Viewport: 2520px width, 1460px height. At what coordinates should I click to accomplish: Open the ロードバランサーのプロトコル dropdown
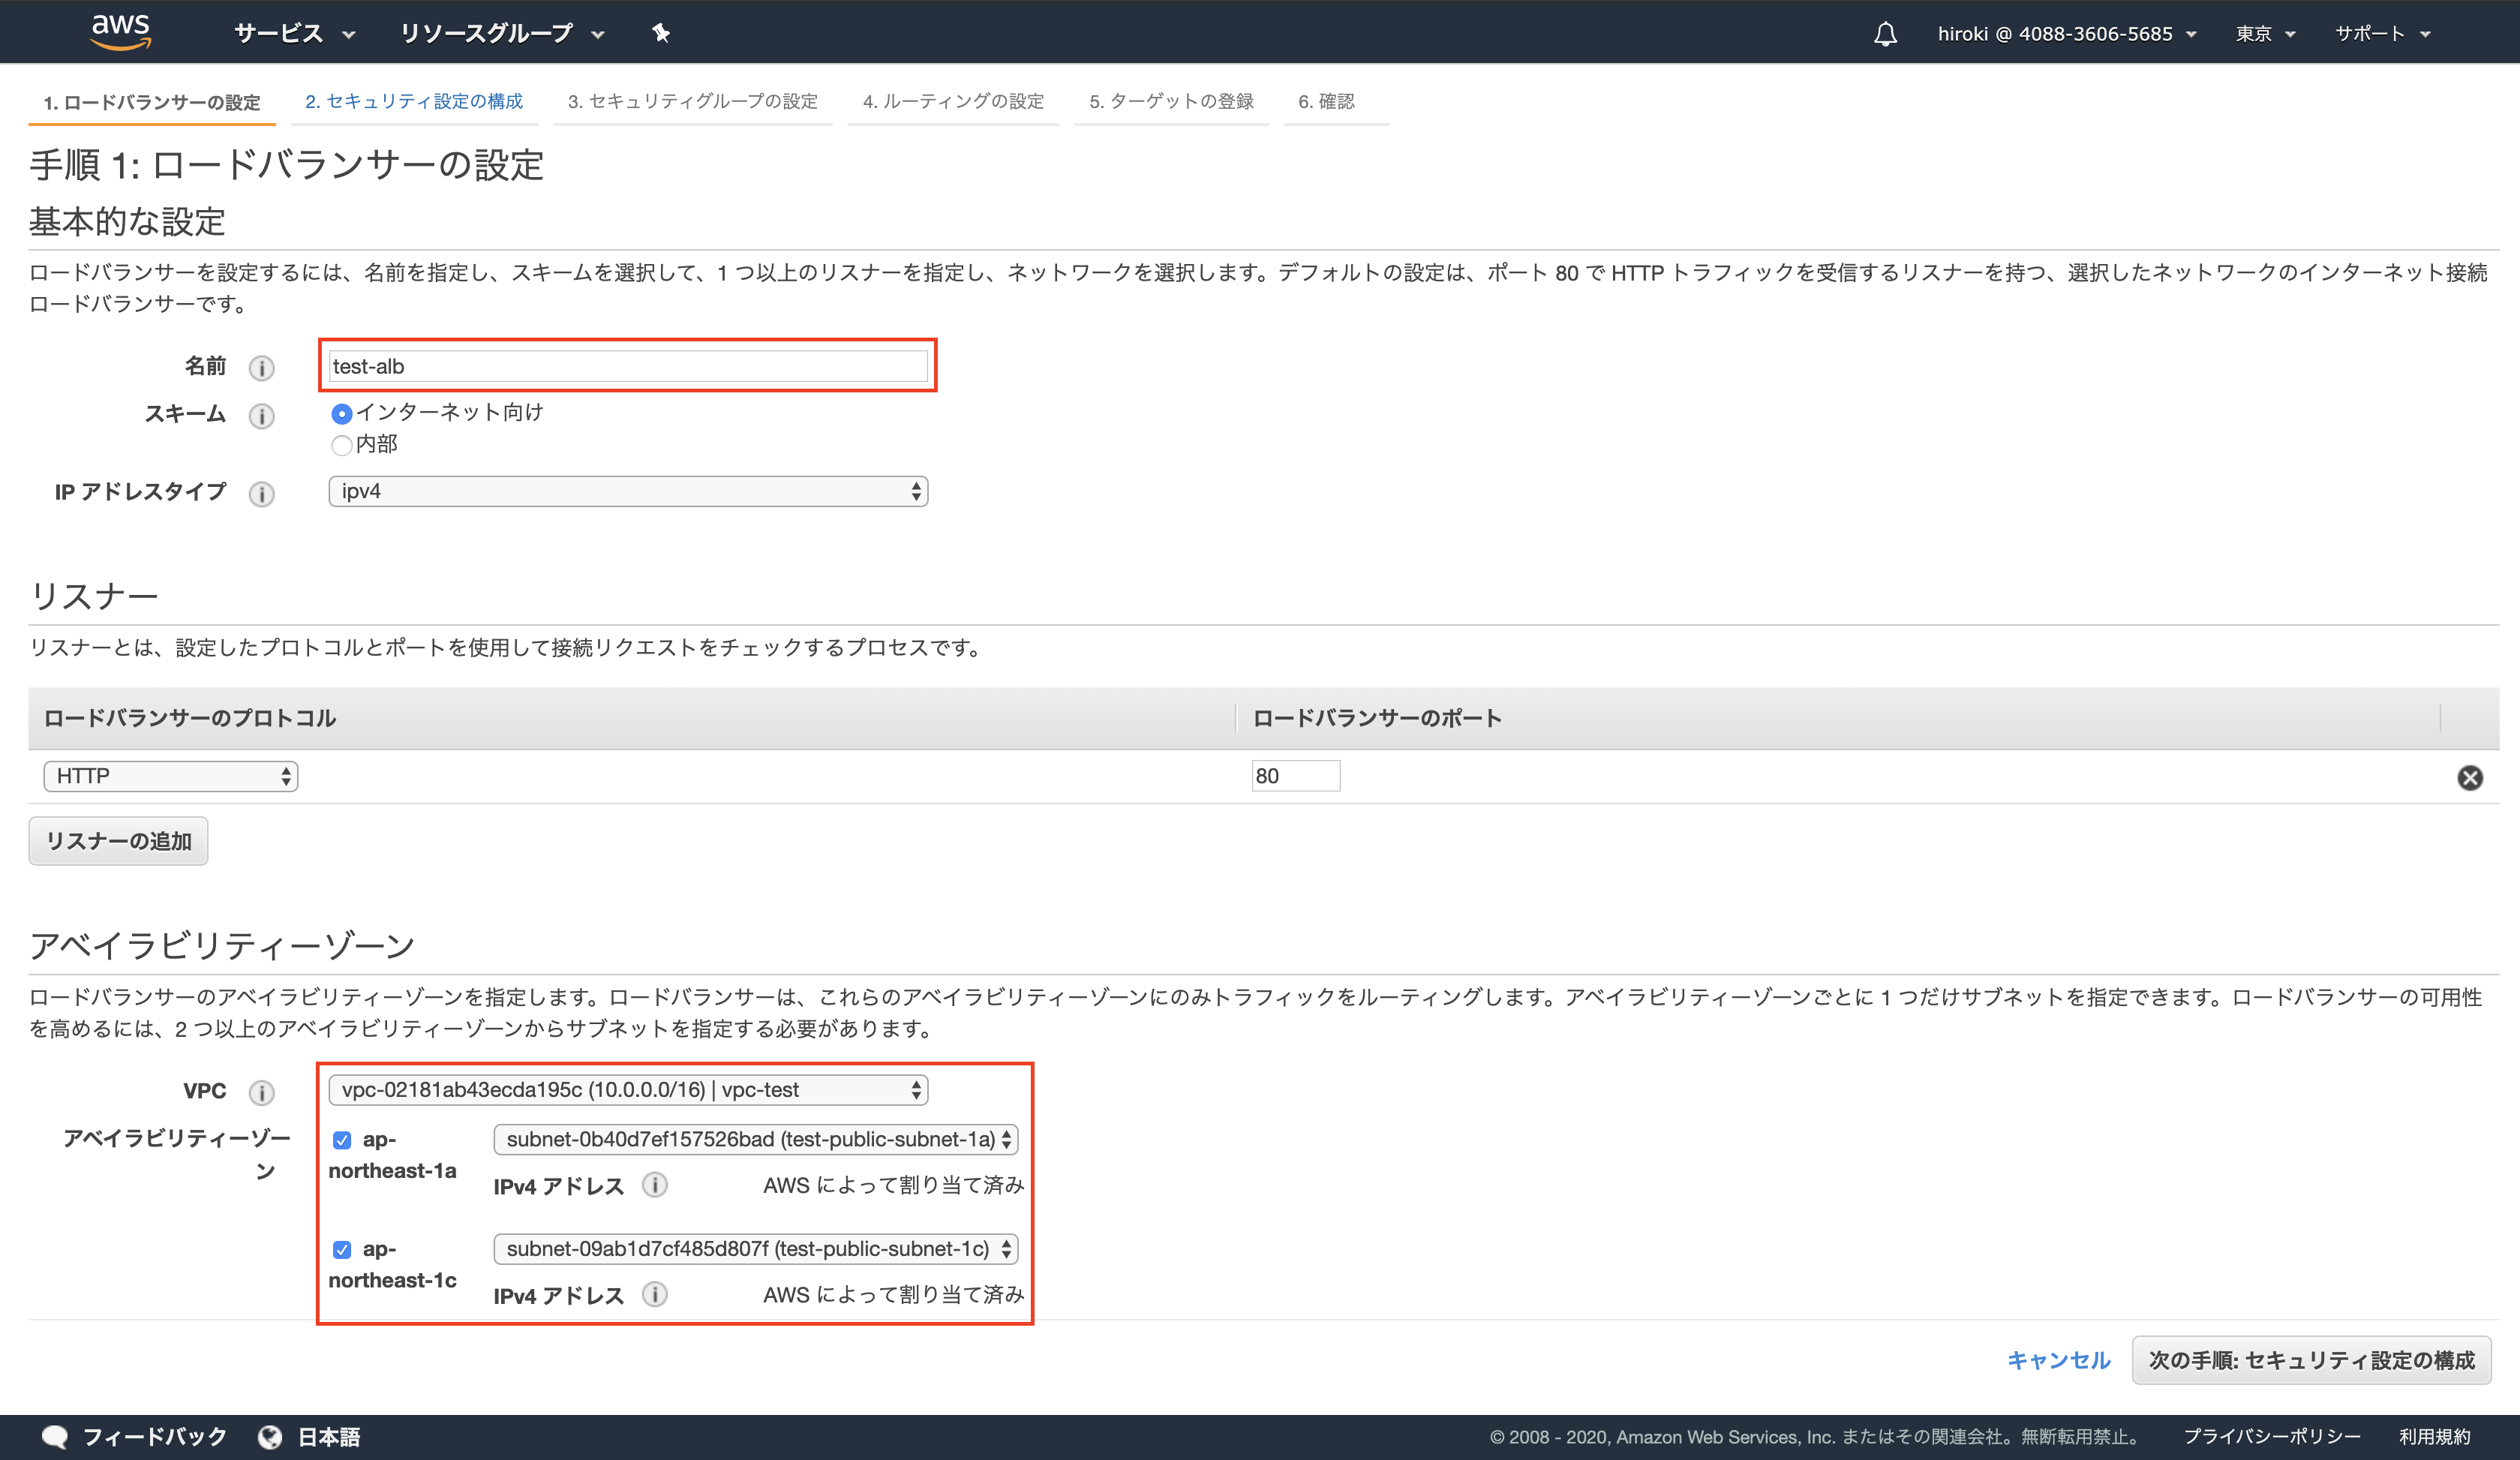[x=170, y=776]
